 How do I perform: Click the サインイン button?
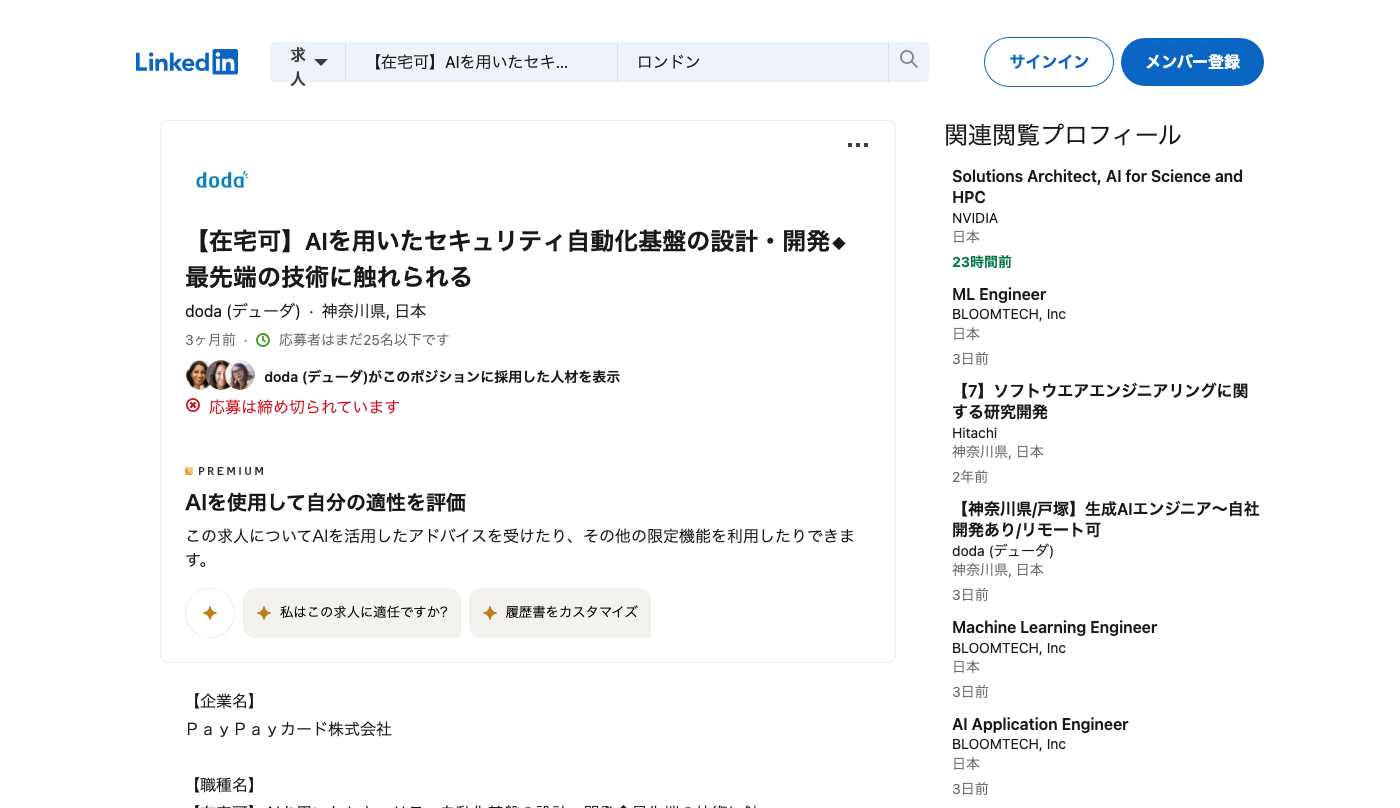point(1048,62)
